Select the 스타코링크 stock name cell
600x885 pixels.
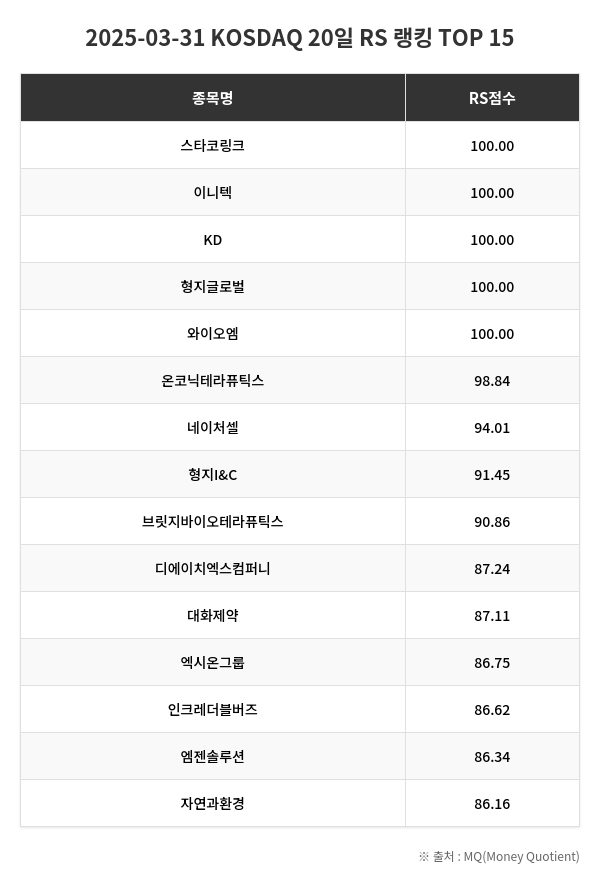coord(212,145)
